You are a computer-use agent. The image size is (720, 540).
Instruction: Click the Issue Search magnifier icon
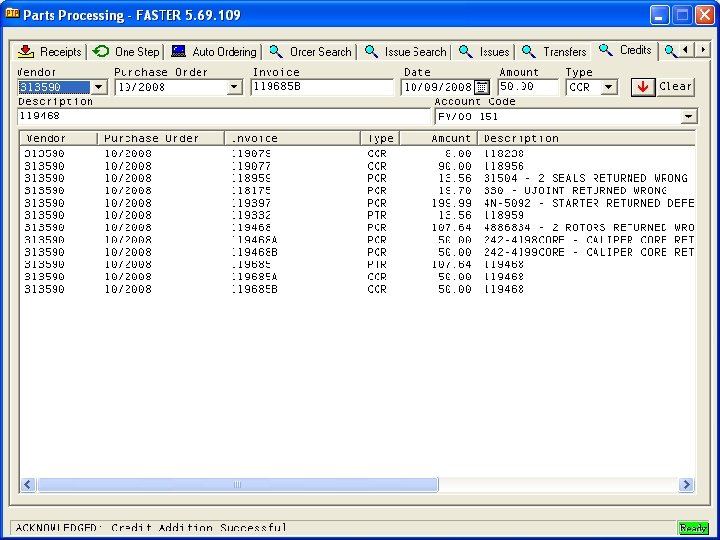pos(371,51)
